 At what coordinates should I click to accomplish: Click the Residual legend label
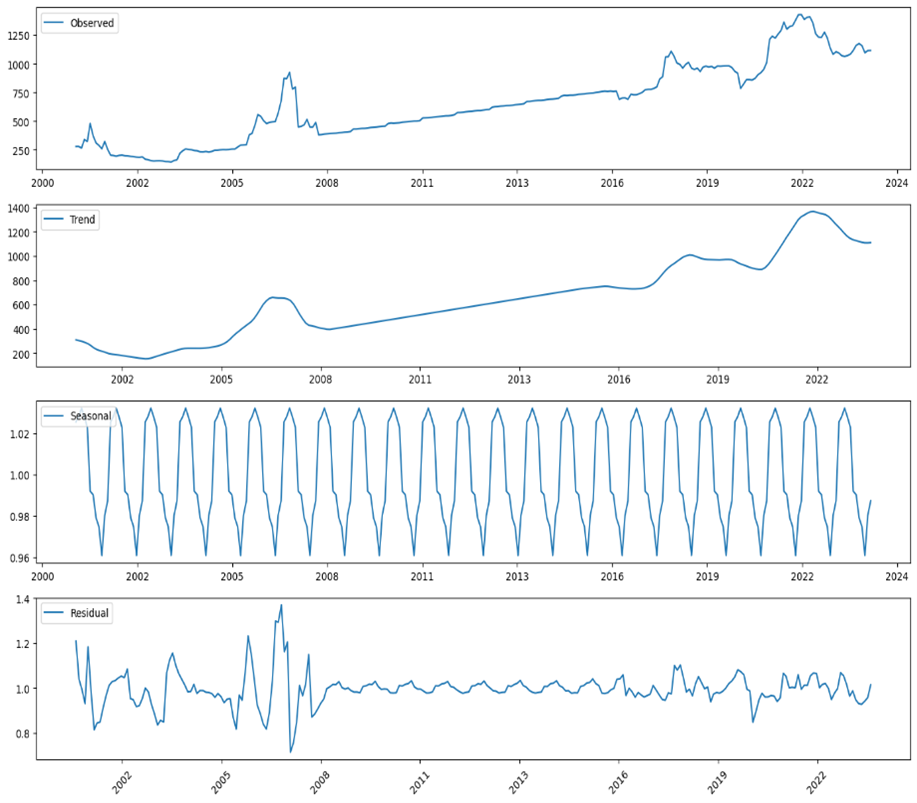tap(89, 612)
